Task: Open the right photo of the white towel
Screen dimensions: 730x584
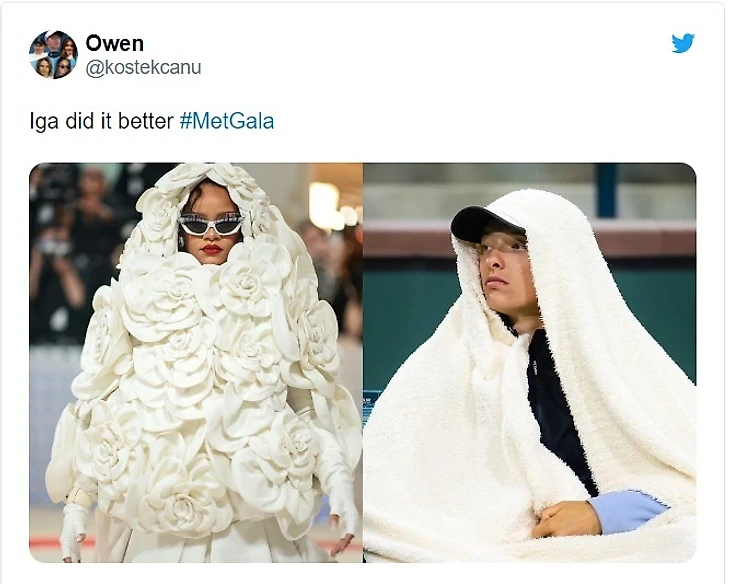Action: click(x=530, y=362)
